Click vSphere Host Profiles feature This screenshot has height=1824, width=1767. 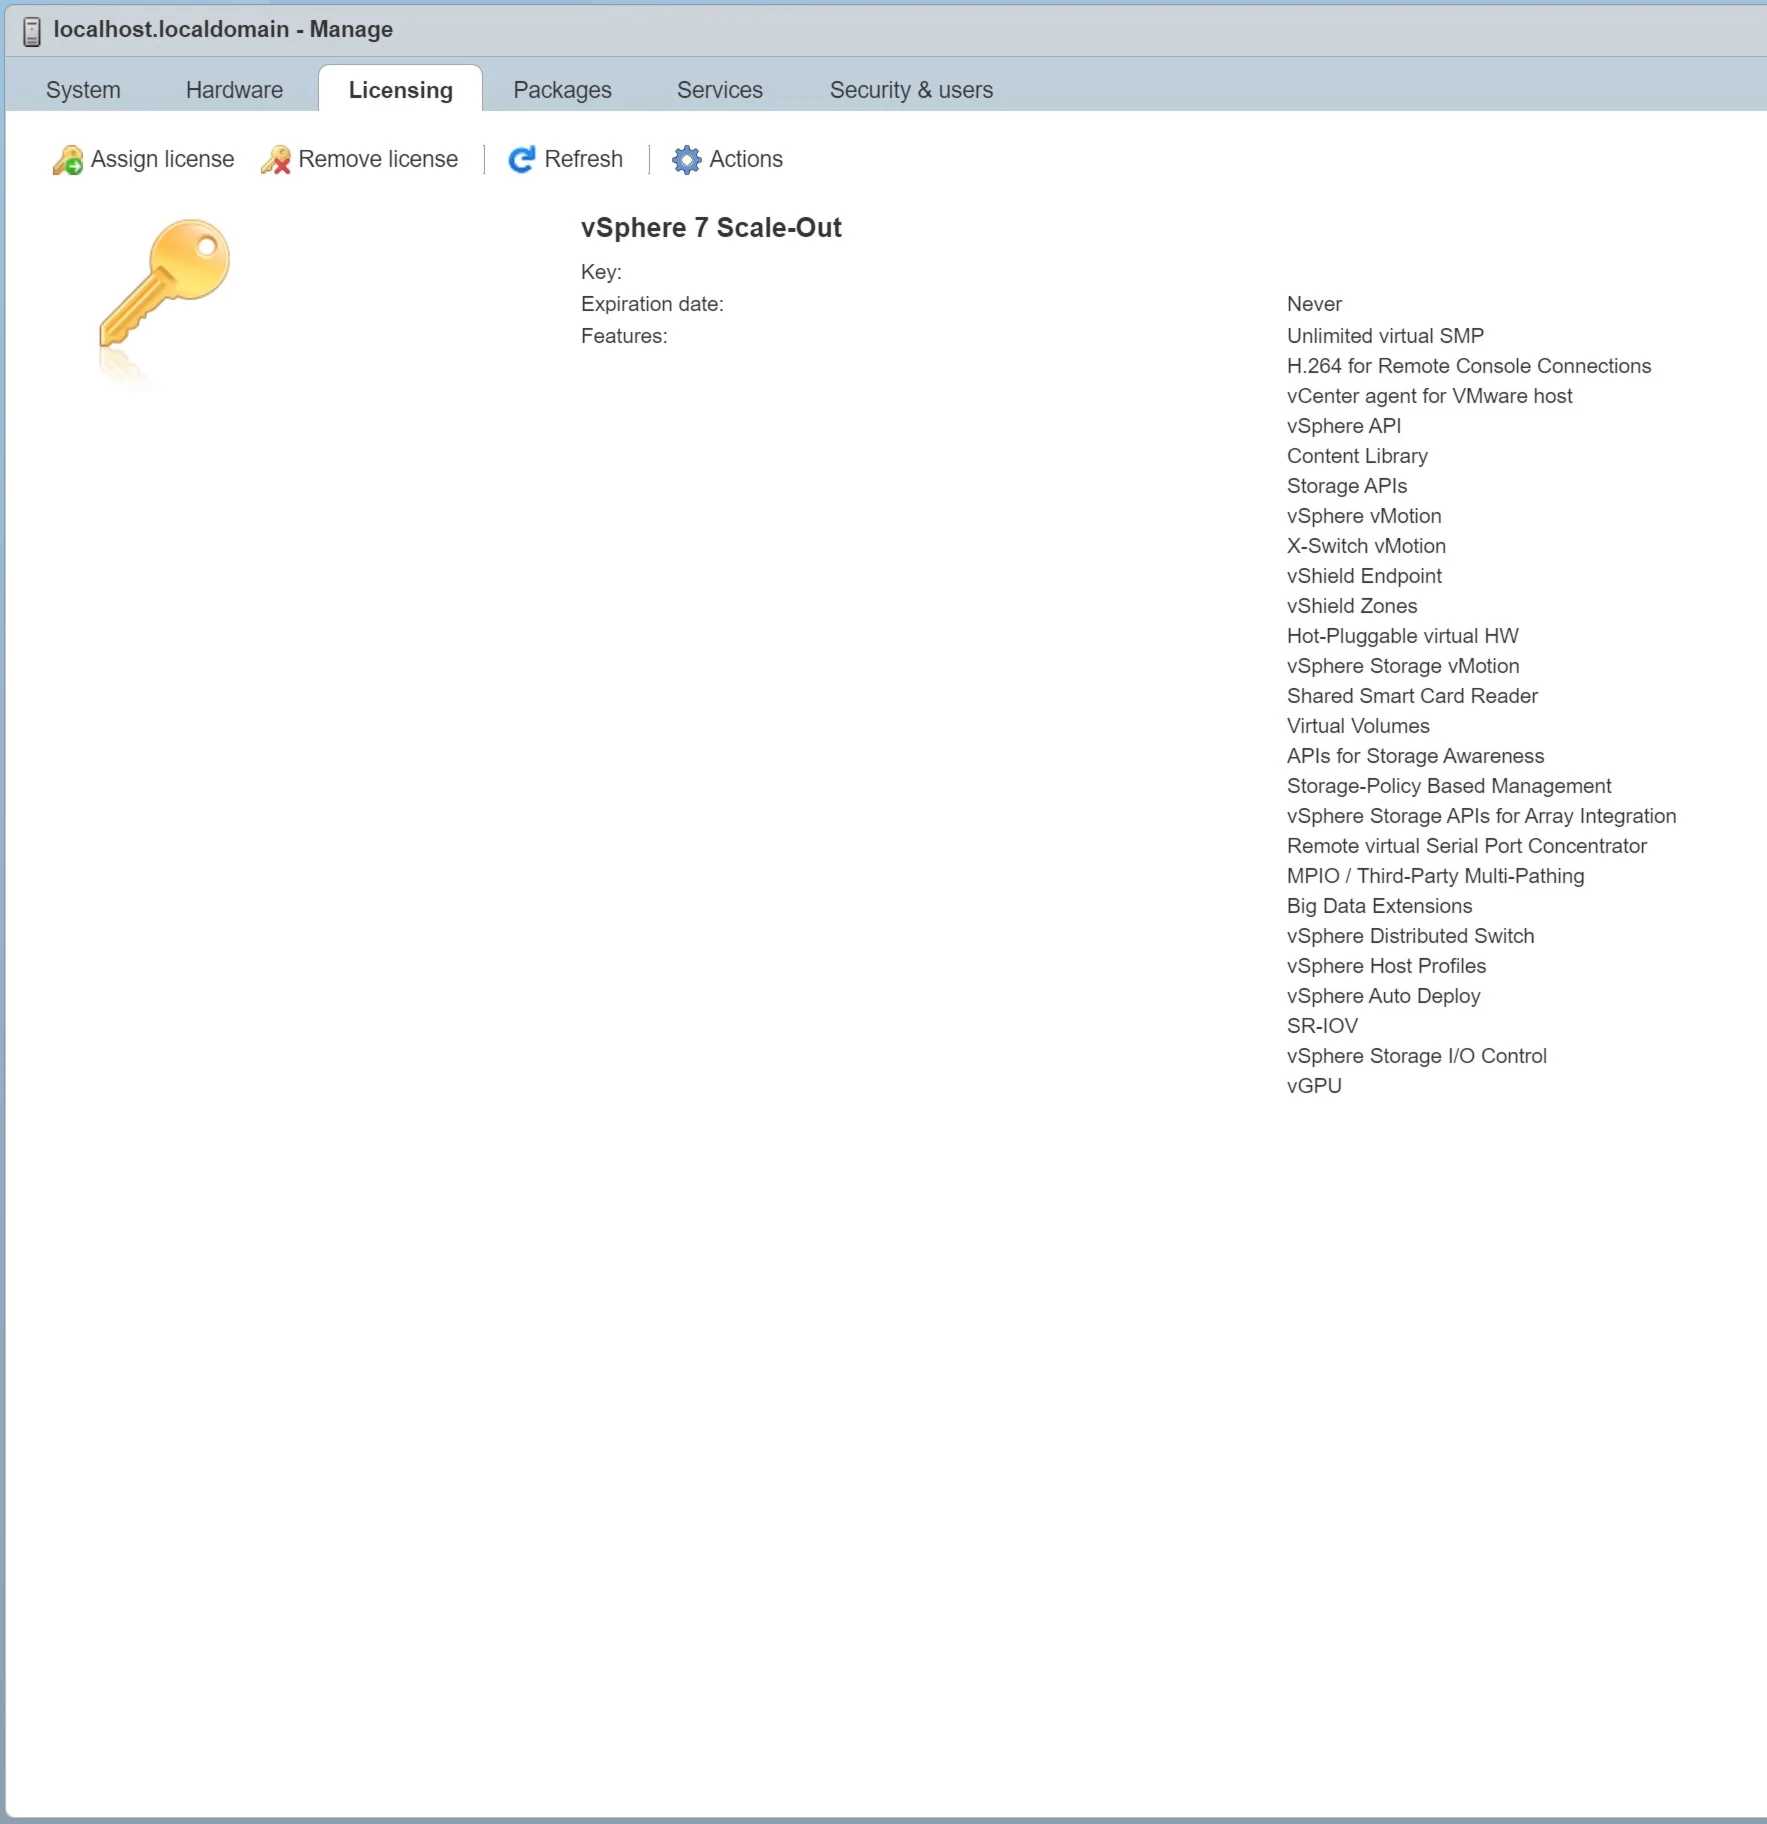1386,966
